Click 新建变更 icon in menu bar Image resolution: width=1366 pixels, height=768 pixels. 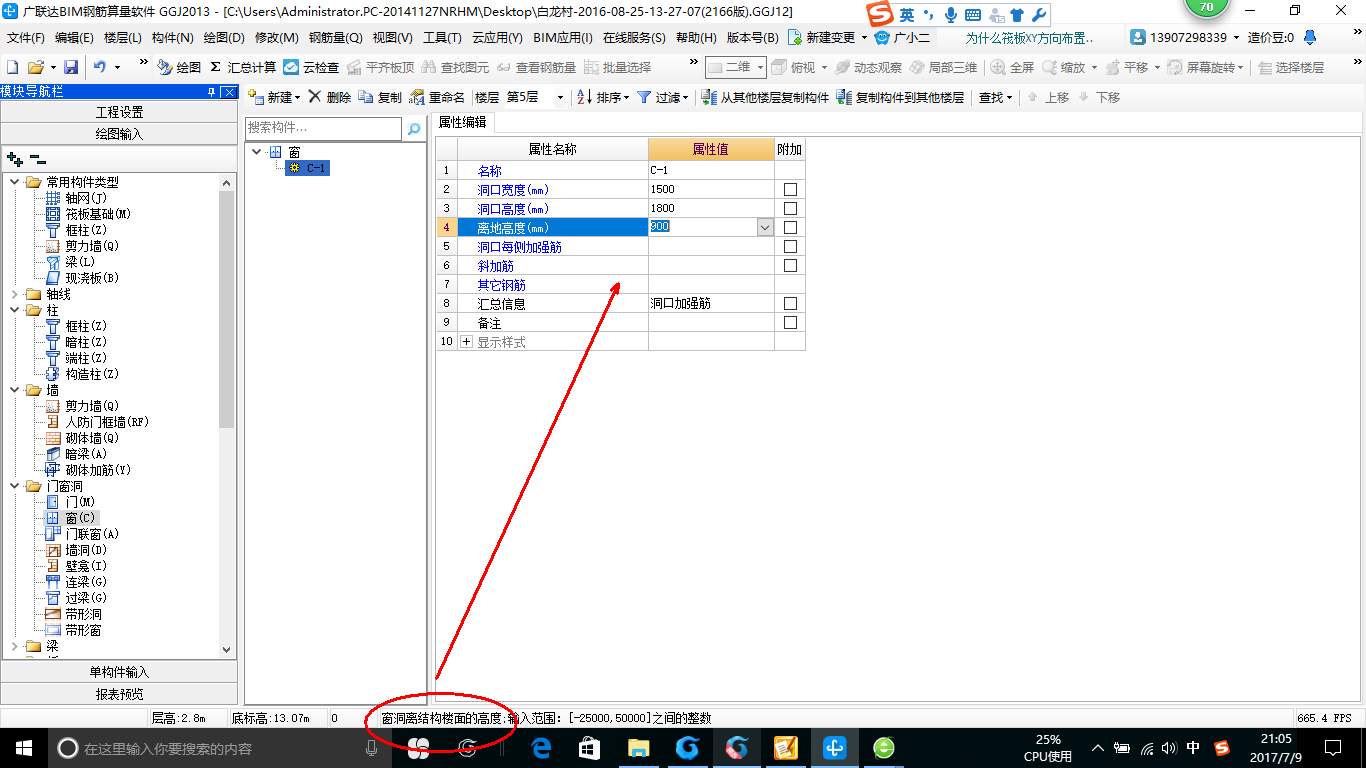[x=795, y=37]
